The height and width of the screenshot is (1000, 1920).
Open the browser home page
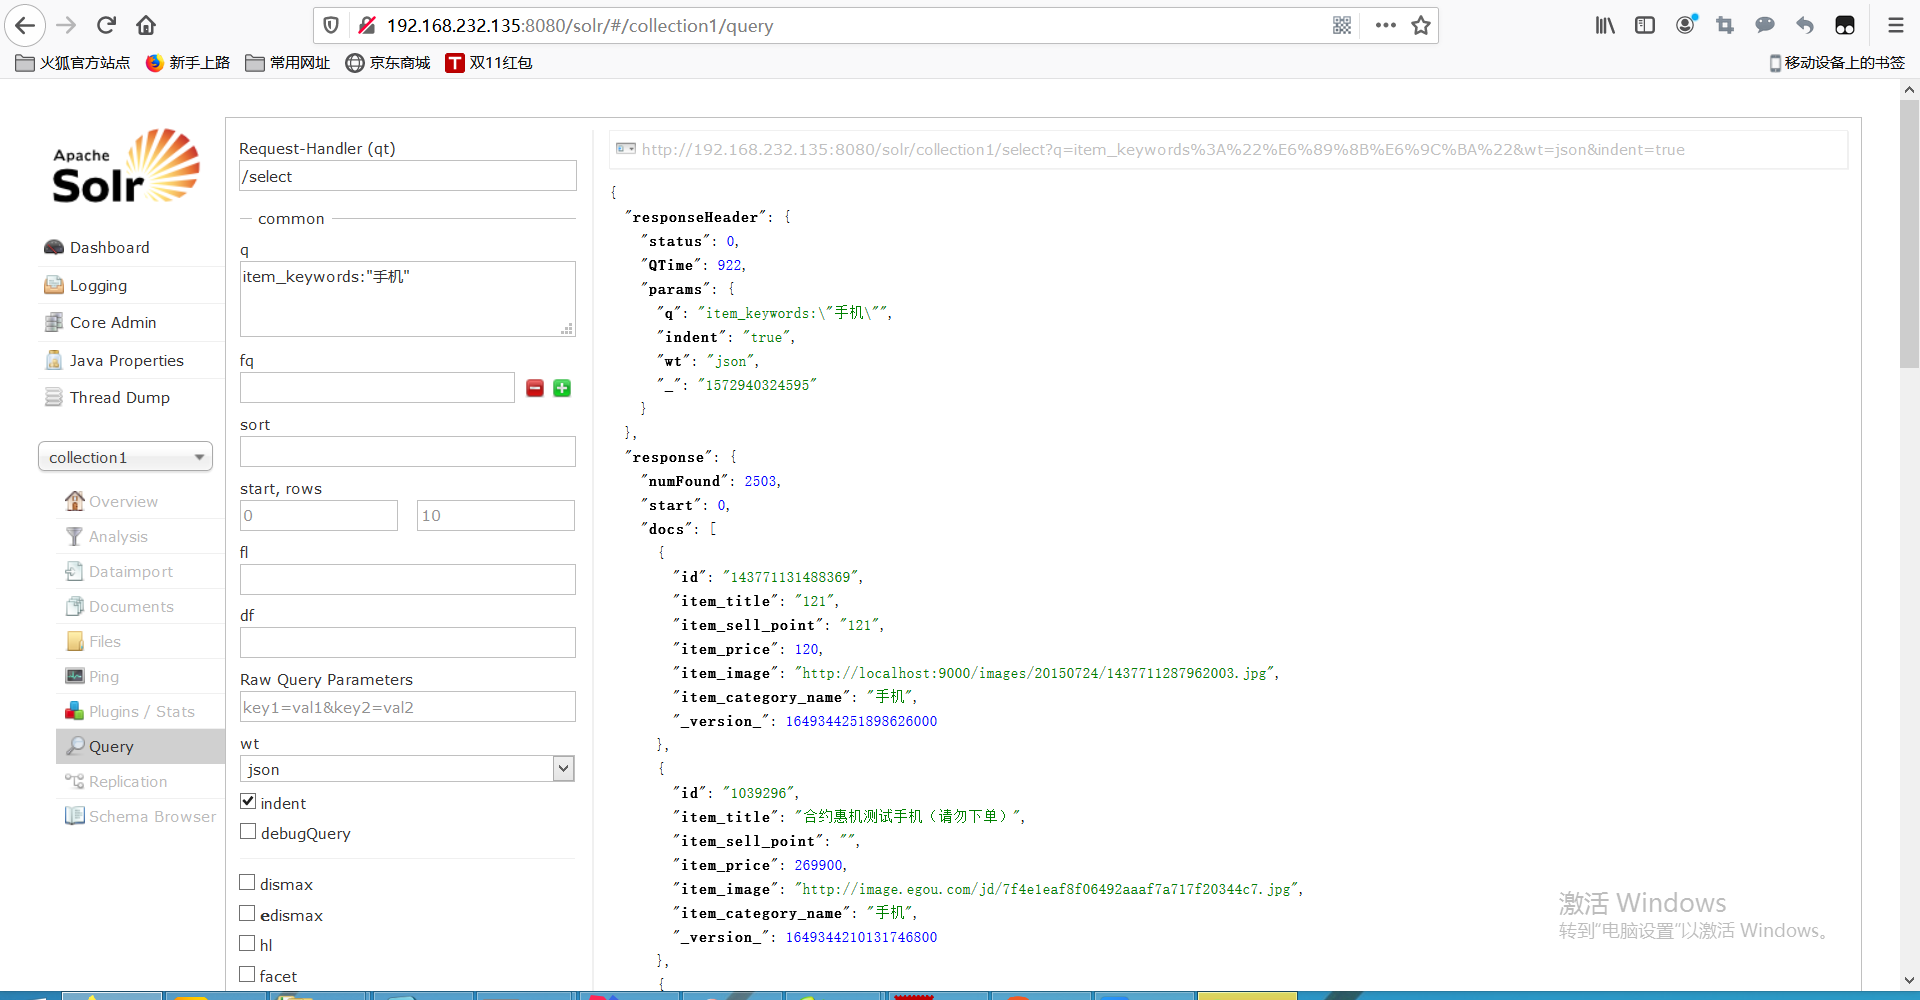pyautogui.click(x=146, y=25)
